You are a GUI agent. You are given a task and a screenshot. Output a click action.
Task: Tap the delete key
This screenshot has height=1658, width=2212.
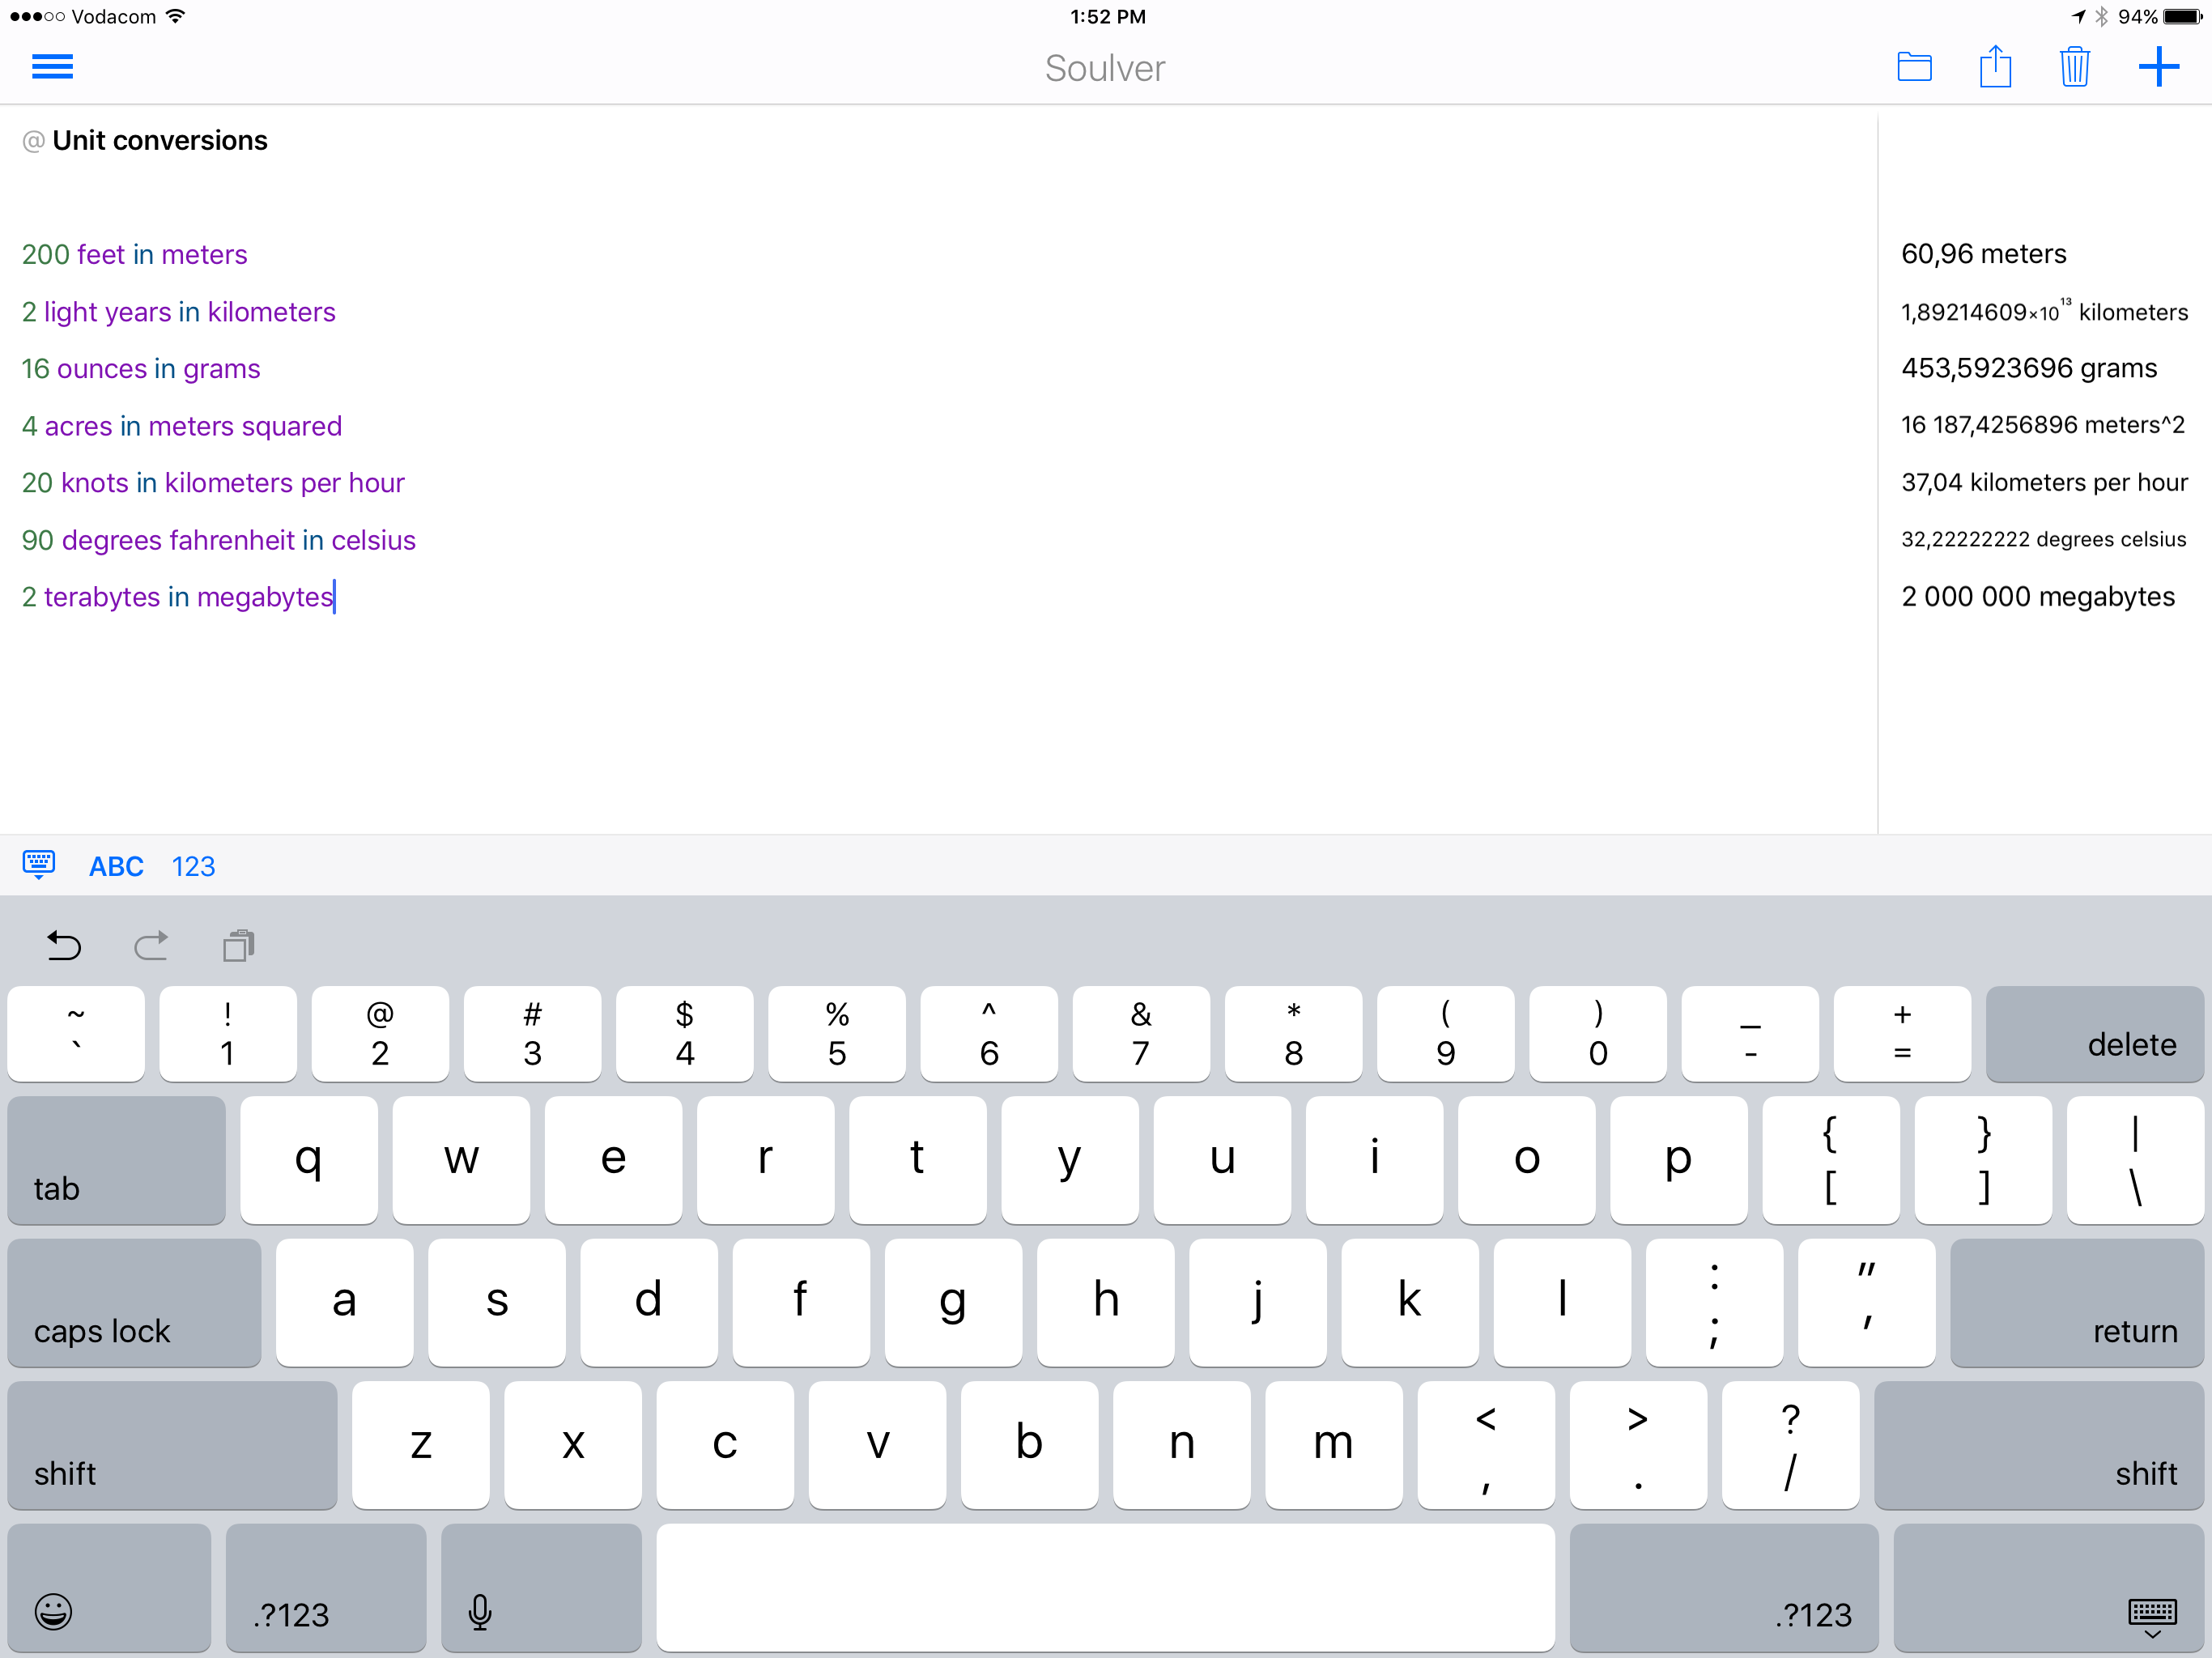[2095, 1034]
